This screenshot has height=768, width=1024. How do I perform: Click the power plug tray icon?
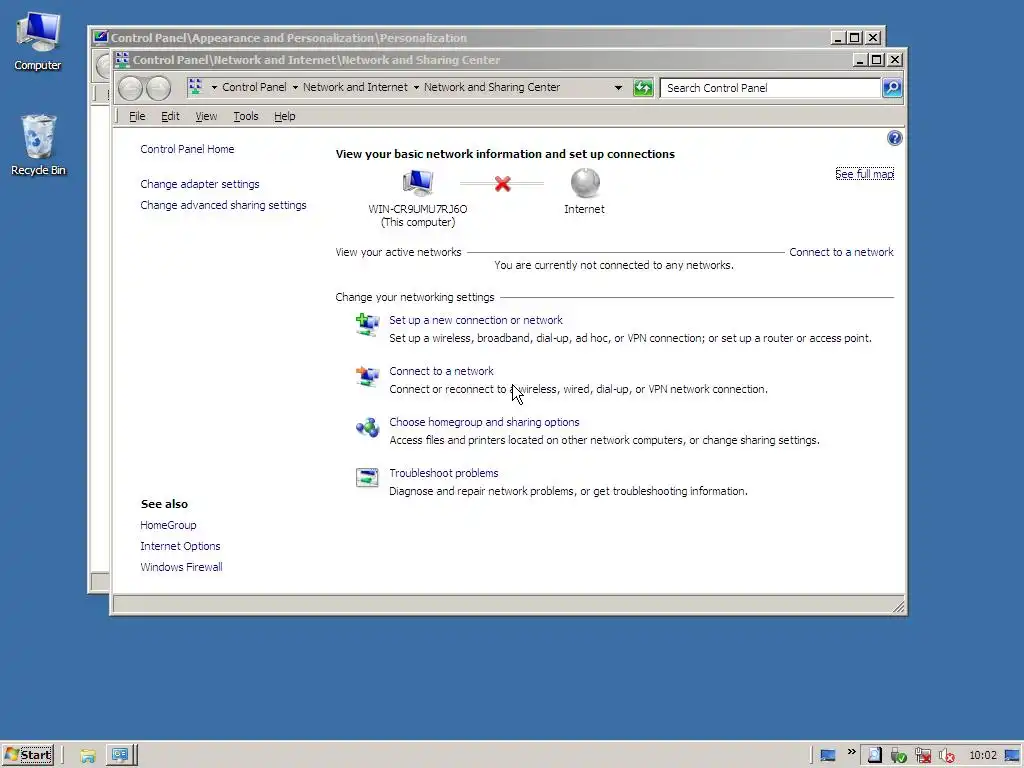[x=899, y=756]
